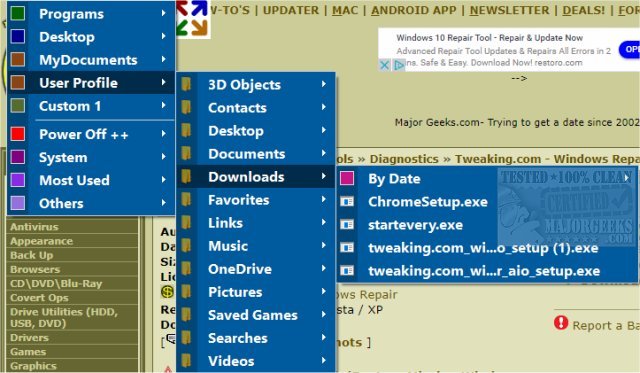Click the olive Custom 1 icon
Screen dimensions: 640x373
pos(18,106)
